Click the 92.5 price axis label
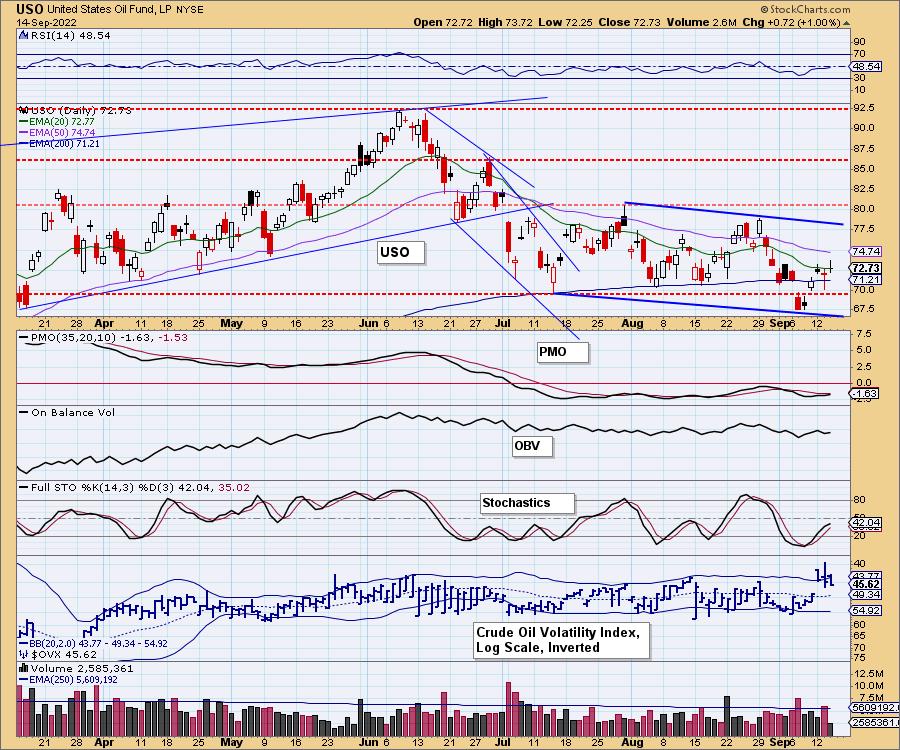This screenshot has height=750, width=900. click(864, 107)
